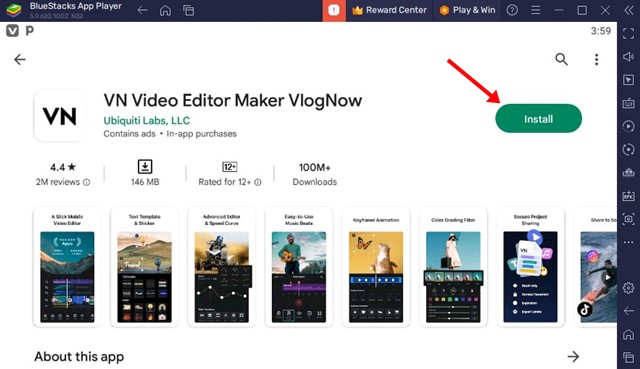
Task: Open 'Text Template & Sticker' screenshot
Action: coord(144,267)
